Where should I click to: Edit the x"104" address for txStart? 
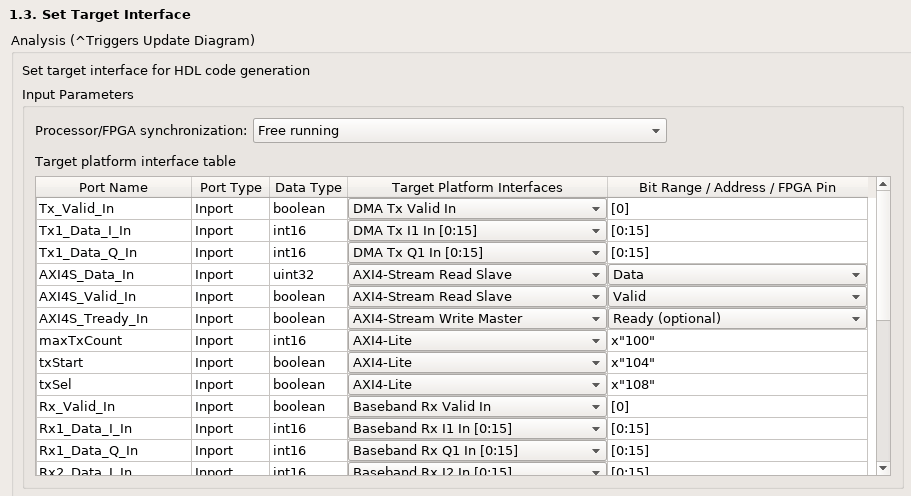click(737, 363)
